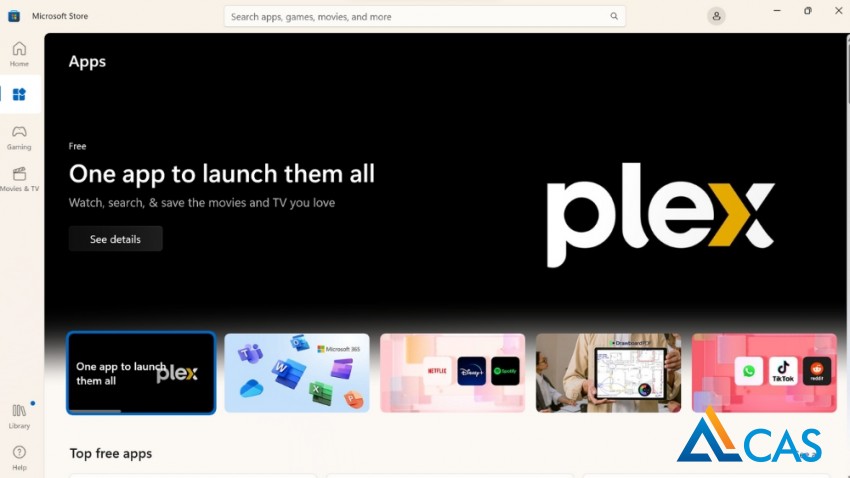Image resolution: width=850 pixels, height=478 pixels.
Task: Select the Netflix Disney+ Spotify thumbnail
Action: 453,373
